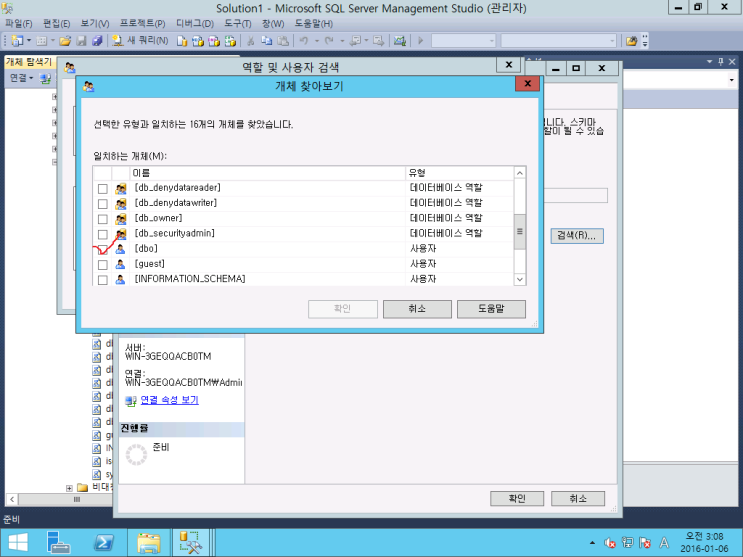Click the Save toolbar icon
The height and width of the screenshot is (557, 743).
tap(82, 41)
